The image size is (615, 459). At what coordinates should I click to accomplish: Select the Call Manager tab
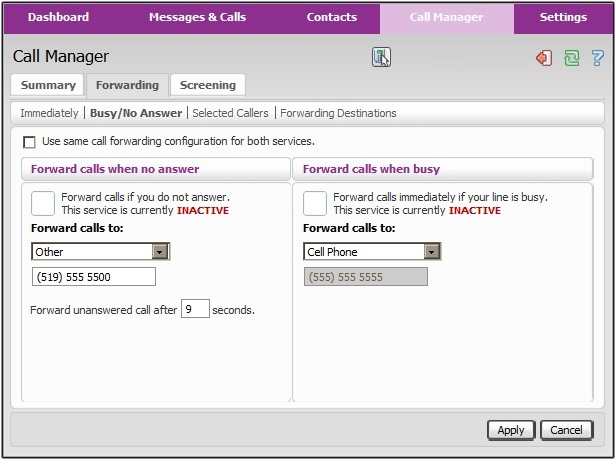point(446,18)
